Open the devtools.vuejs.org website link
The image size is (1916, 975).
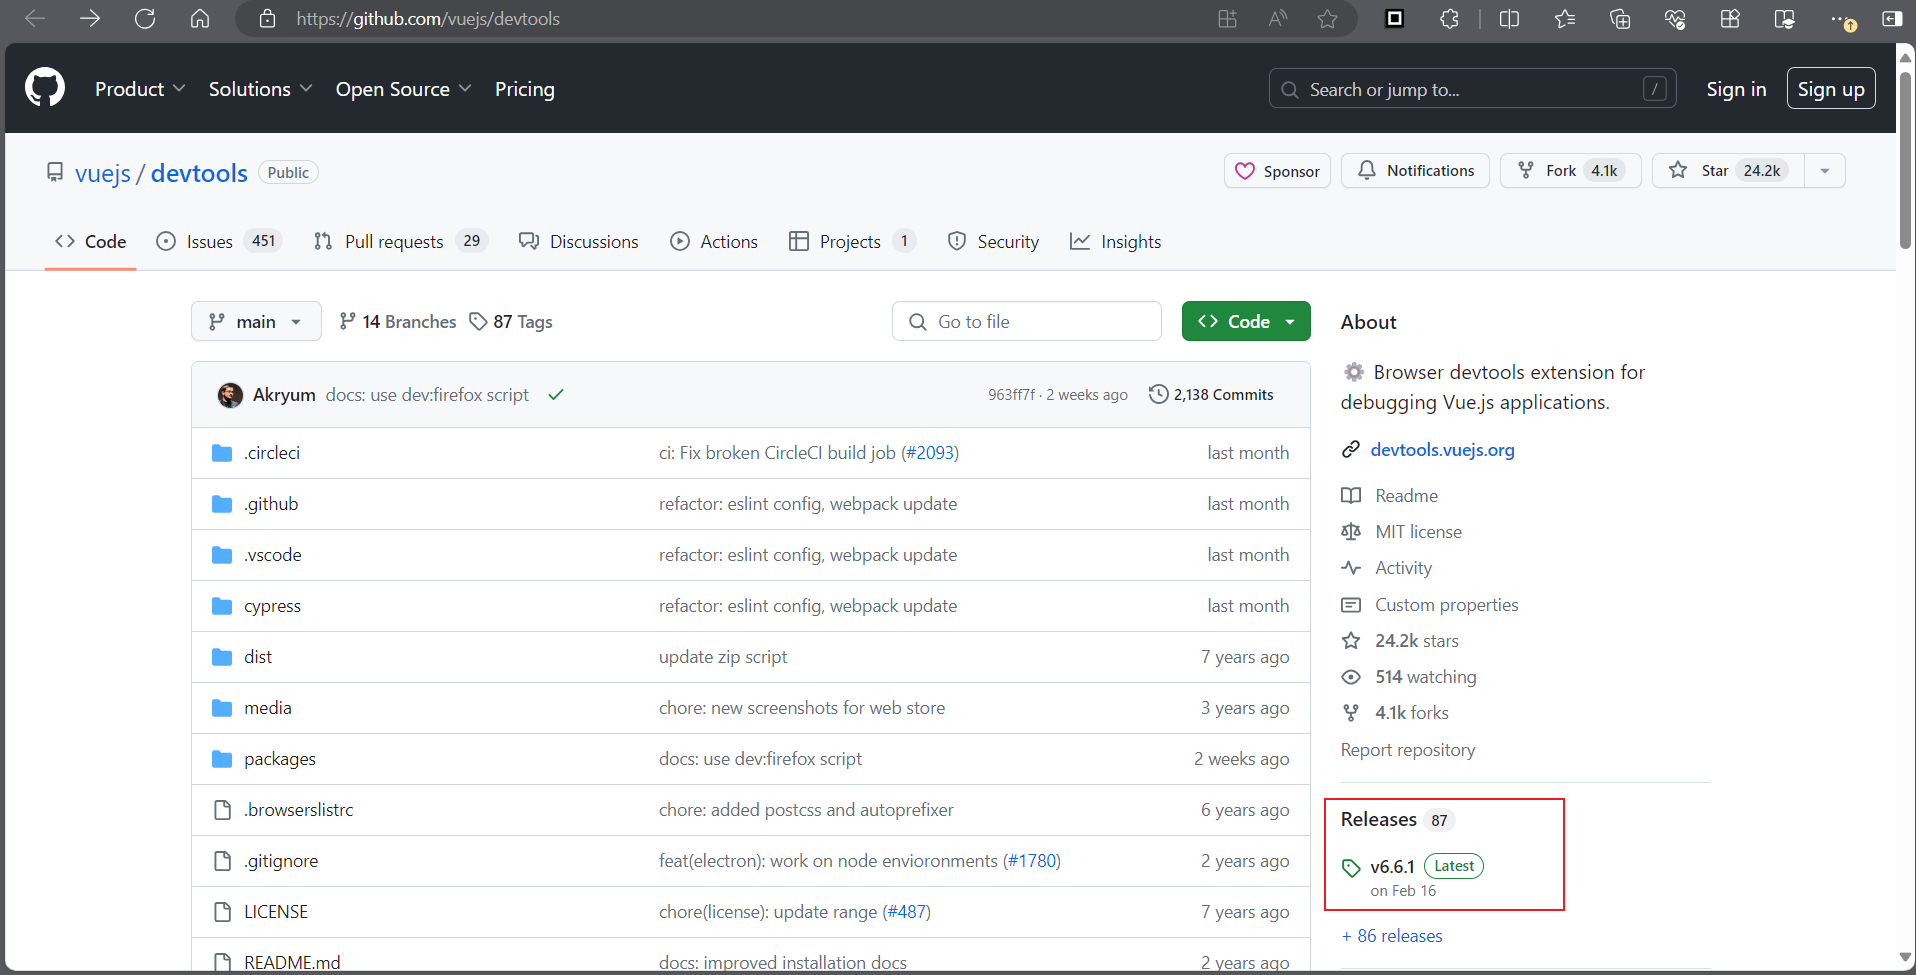click(1442, 450)
